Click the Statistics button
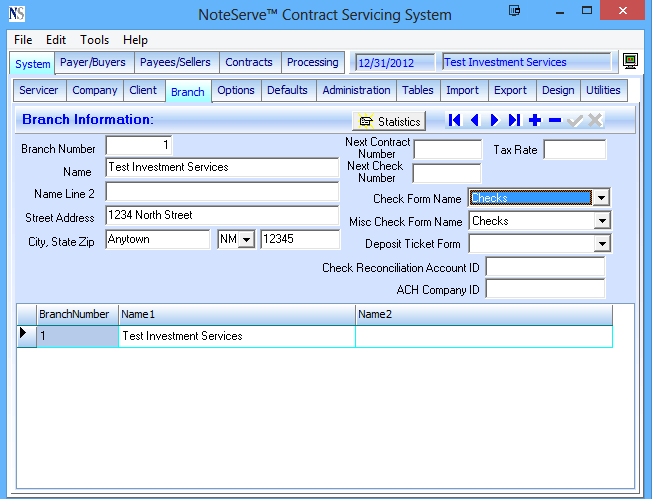 (389, 121)
